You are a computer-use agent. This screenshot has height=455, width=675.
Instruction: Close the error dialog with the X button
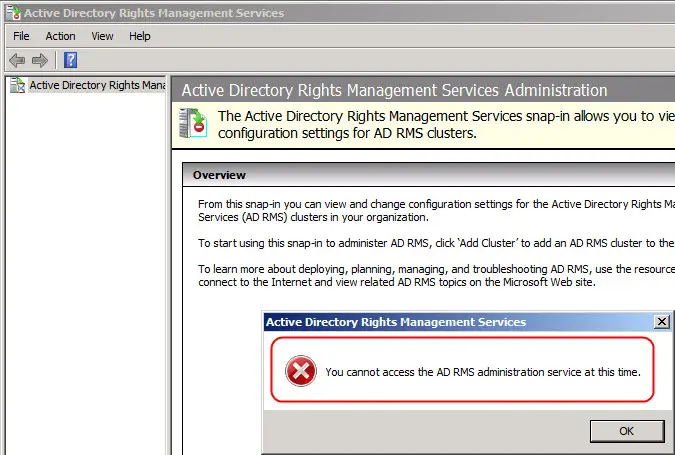coord(662,322)
